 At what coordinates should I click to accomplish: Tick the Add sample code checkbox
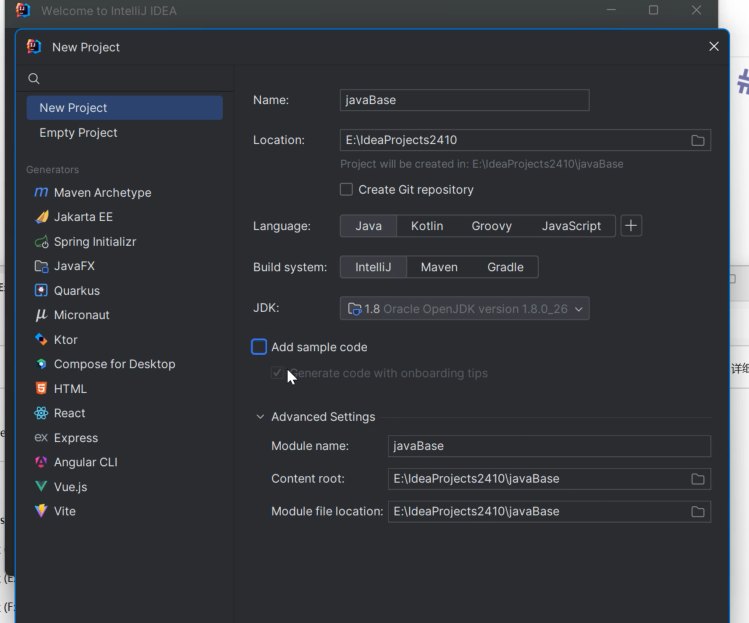tap(259, 347)
